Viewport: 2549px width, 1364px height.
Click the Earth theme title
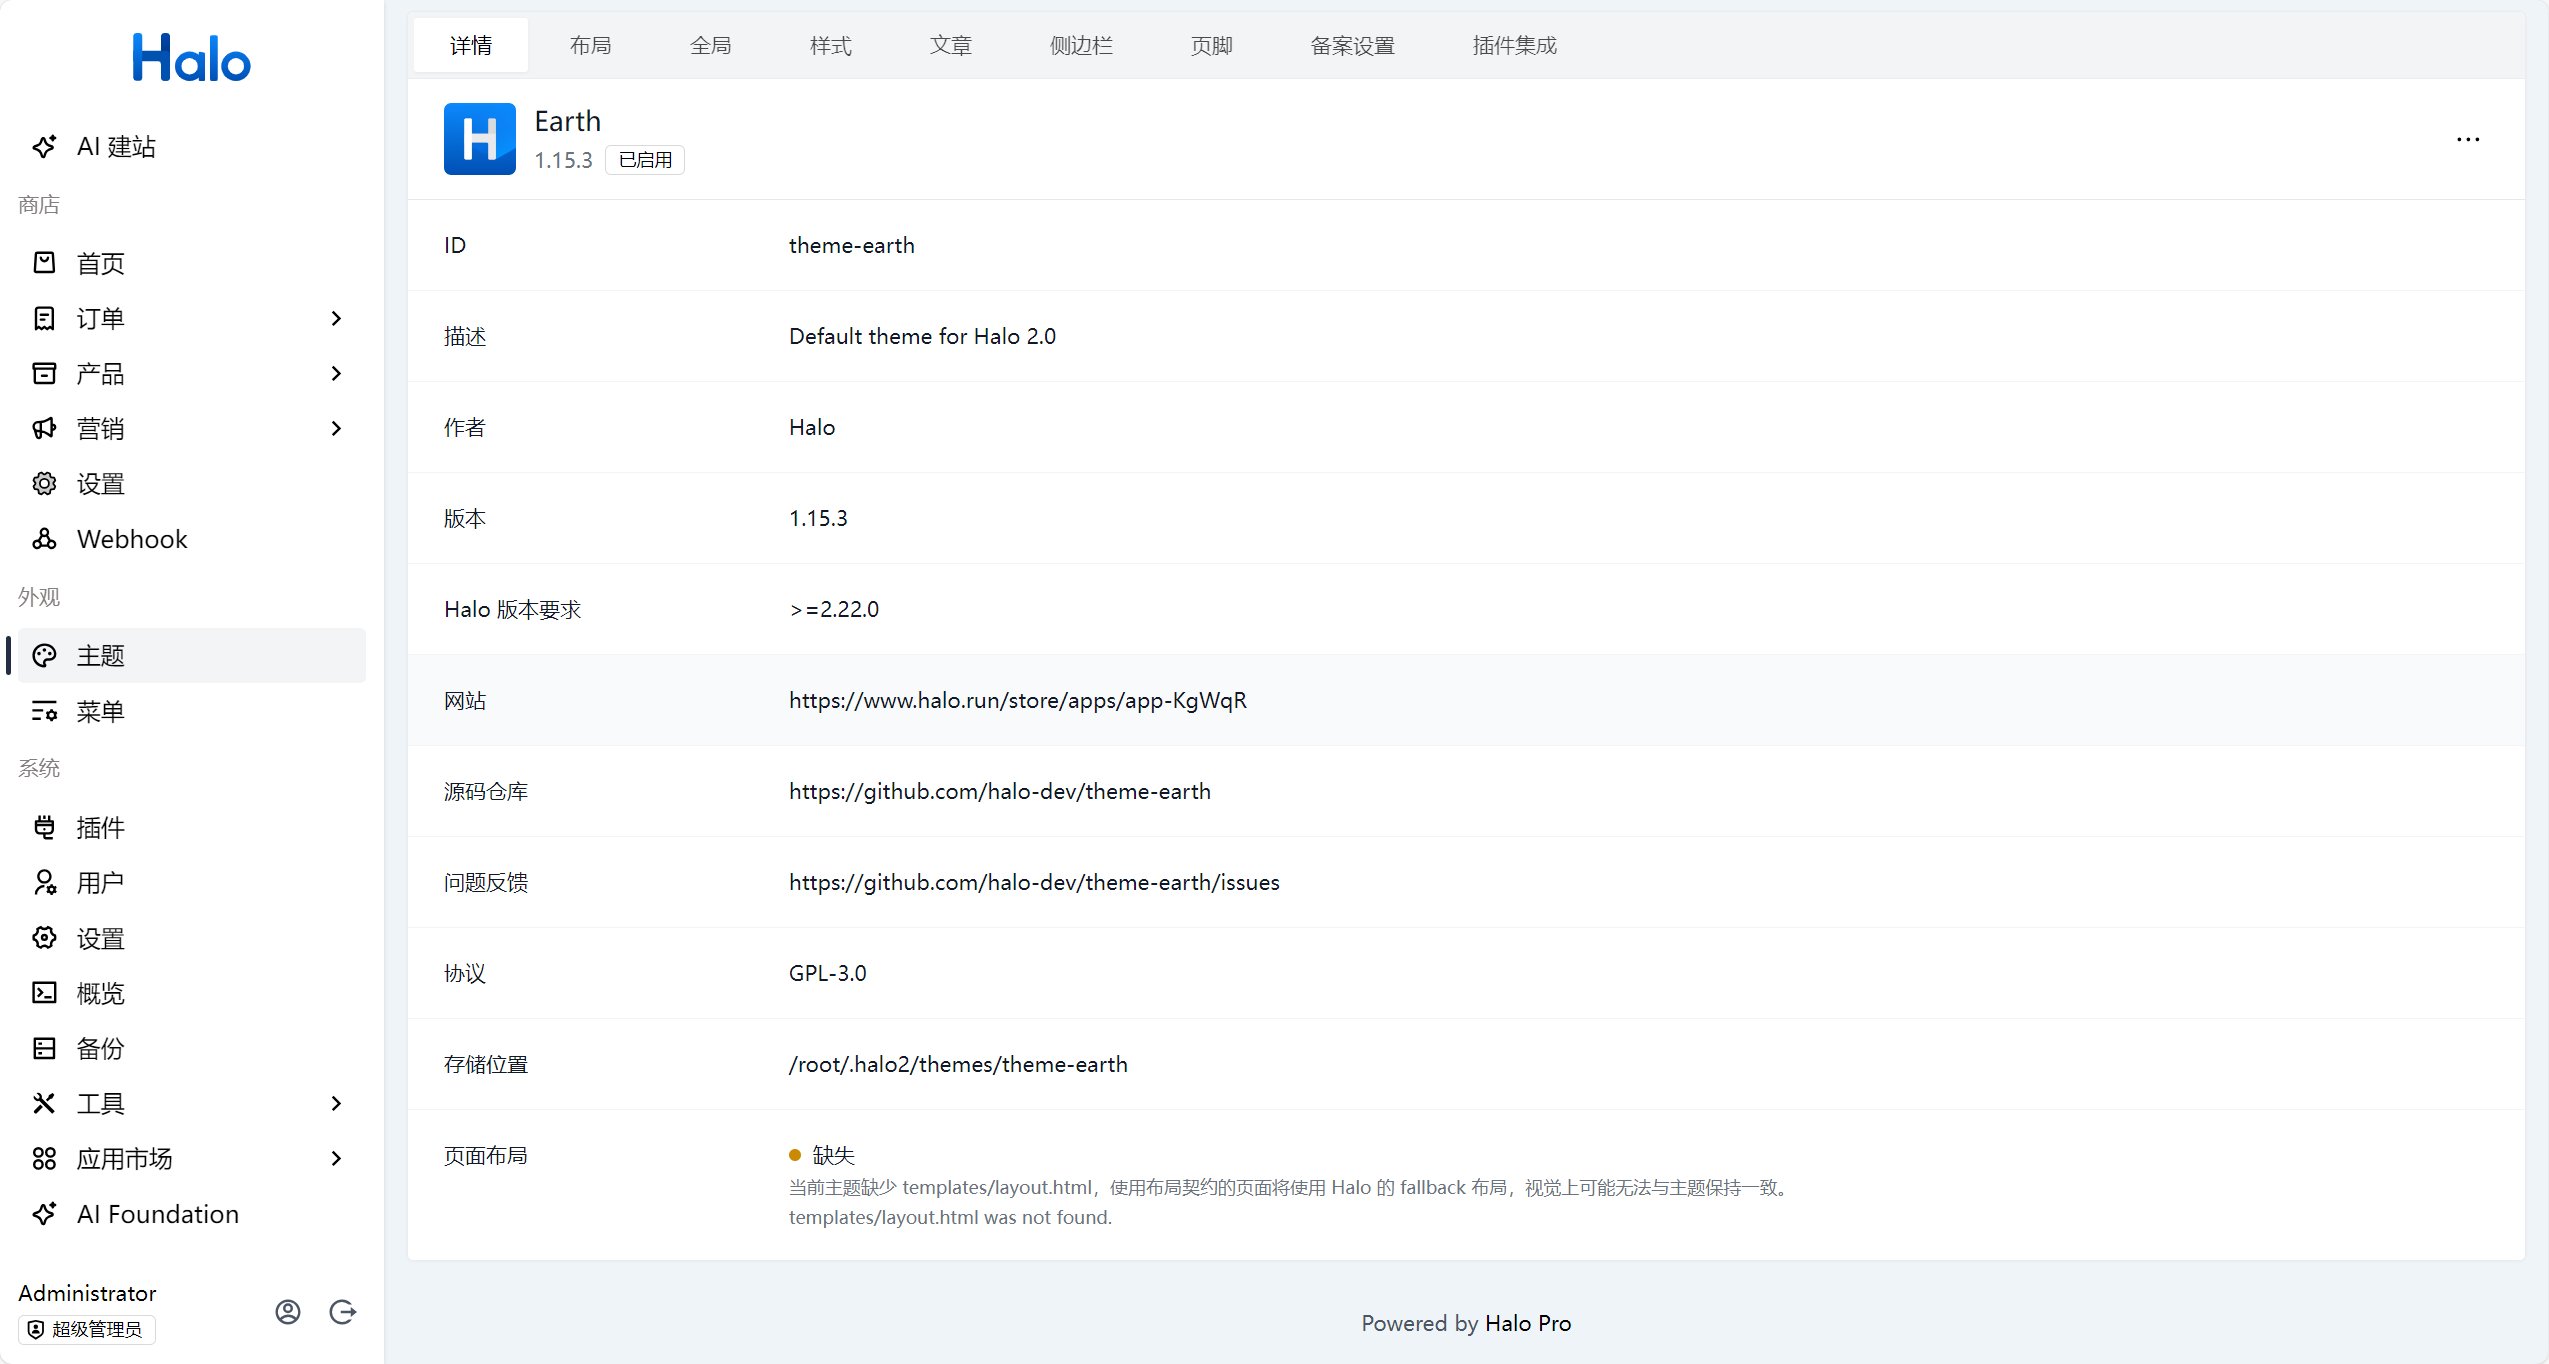coord(568,121)
